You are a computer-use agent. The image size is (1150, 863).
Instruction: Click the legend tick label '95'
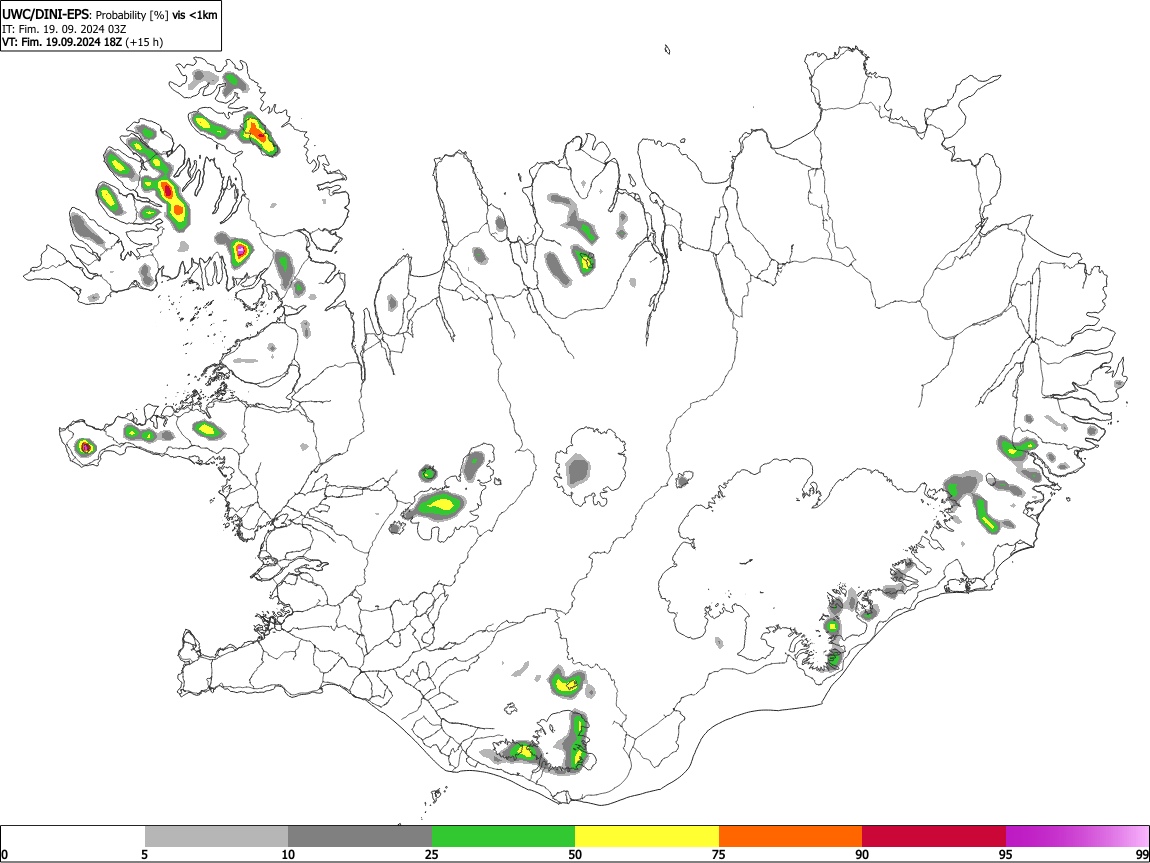coord(1006,854)
